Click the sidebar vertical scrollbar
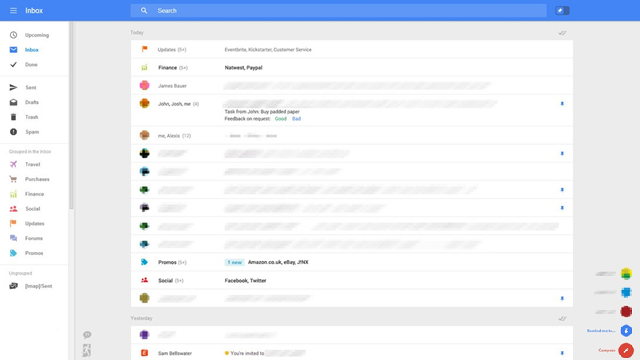The height and width of the screenshot is (360, 640). tap(71, 116)
